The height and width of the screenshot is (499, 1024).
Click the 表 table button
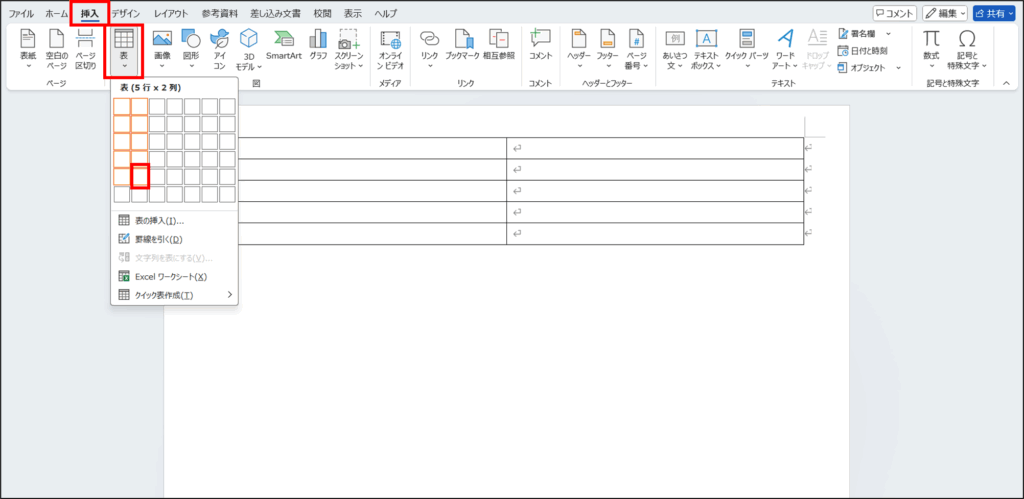(x=123, y=49)
